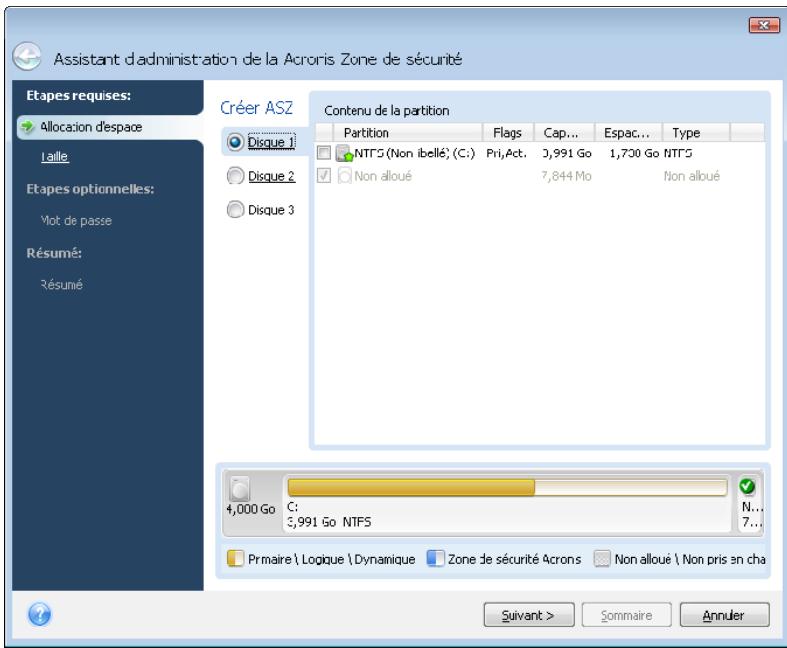Click the hard disk icon above 4,000 Go
This screenshot has height=648, width=787.
[240, 488]
